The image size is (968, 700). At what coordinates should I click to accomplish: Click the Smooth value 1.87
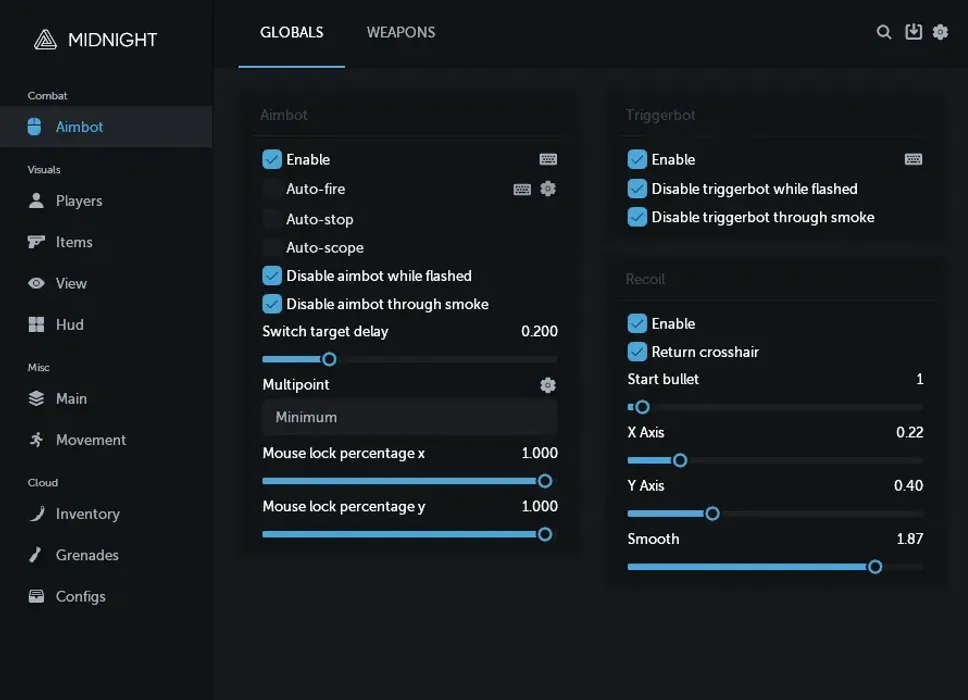pyautogui.click(x=909, y=539)
